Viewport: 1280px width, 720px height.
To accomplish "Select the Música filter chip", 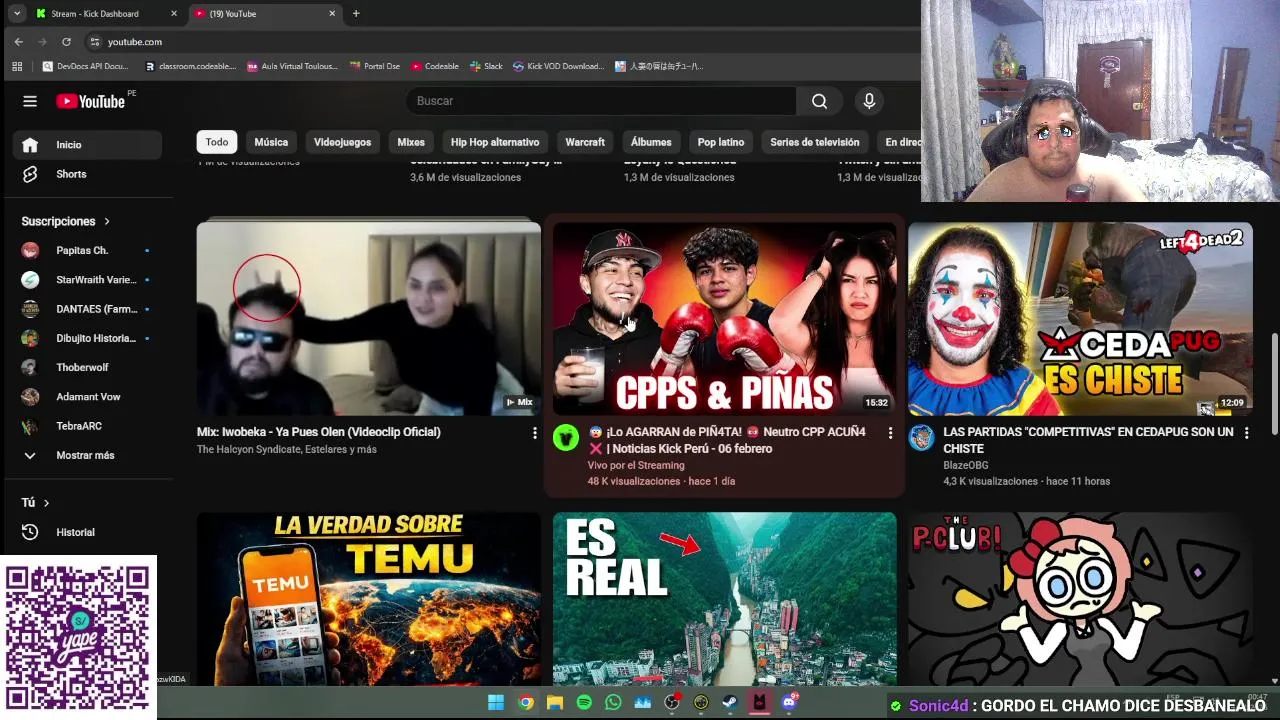I will point(271,142).
